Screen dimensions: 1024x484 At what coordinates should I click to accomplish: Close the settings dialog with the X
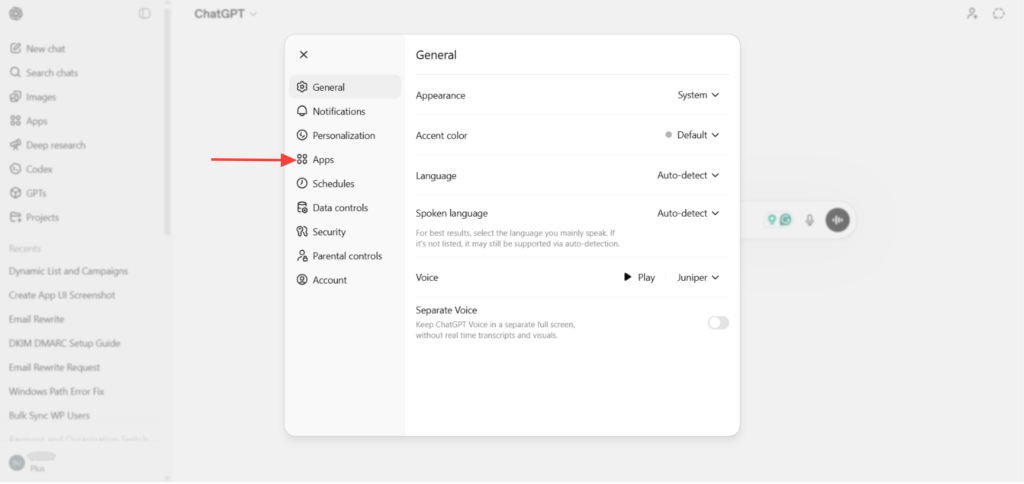click(303, 55)
